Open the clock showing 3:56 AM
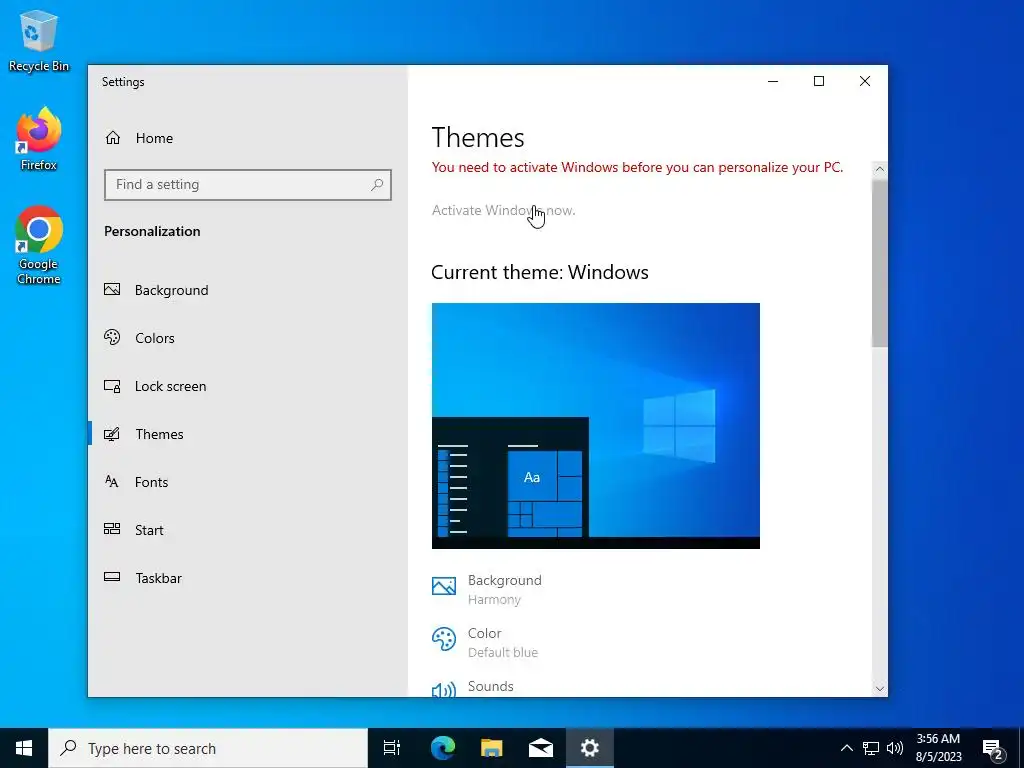Viewport: 1024px width, 768px height. (x=938, y=748)
